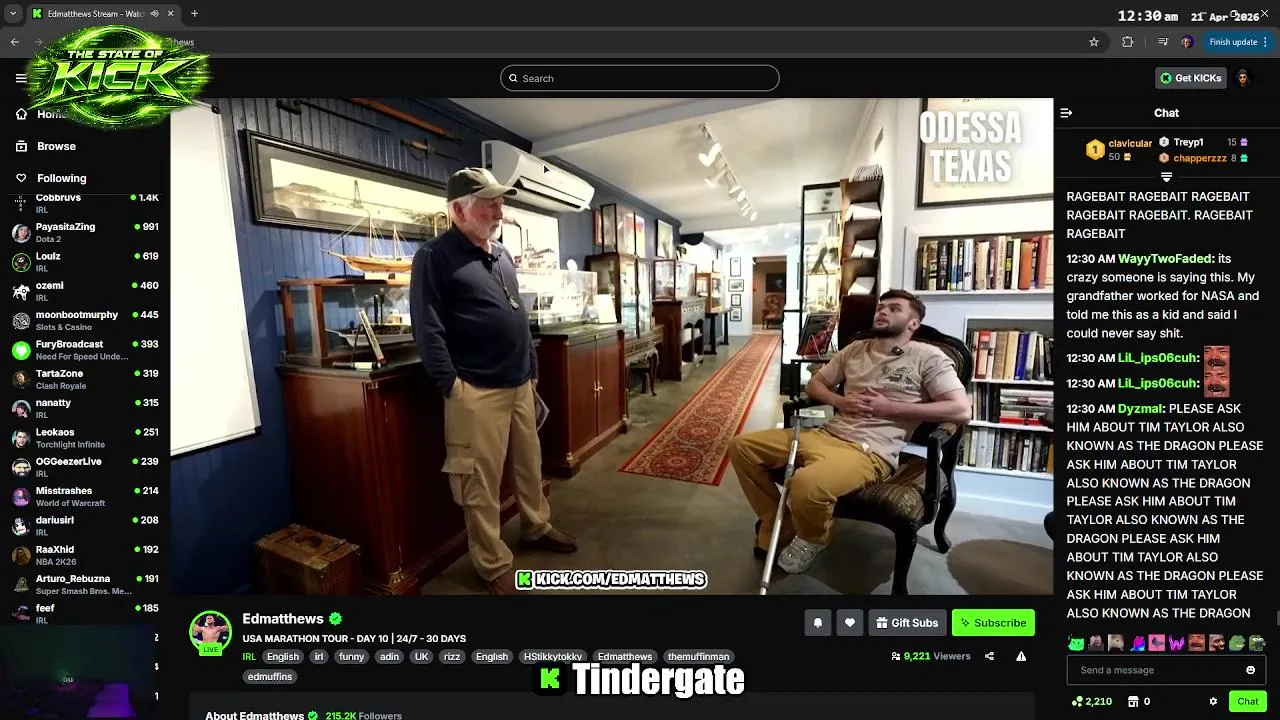Select the edmuffins tag
Viewport: 1280px width, 720px height.
coord(270,677)
